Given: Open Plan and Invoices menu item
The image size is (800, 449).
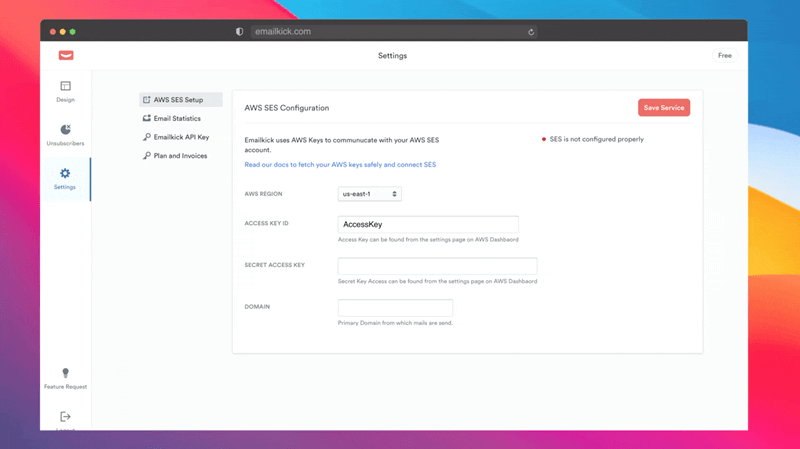Looking at the screenshot, I should pos(181,156).
